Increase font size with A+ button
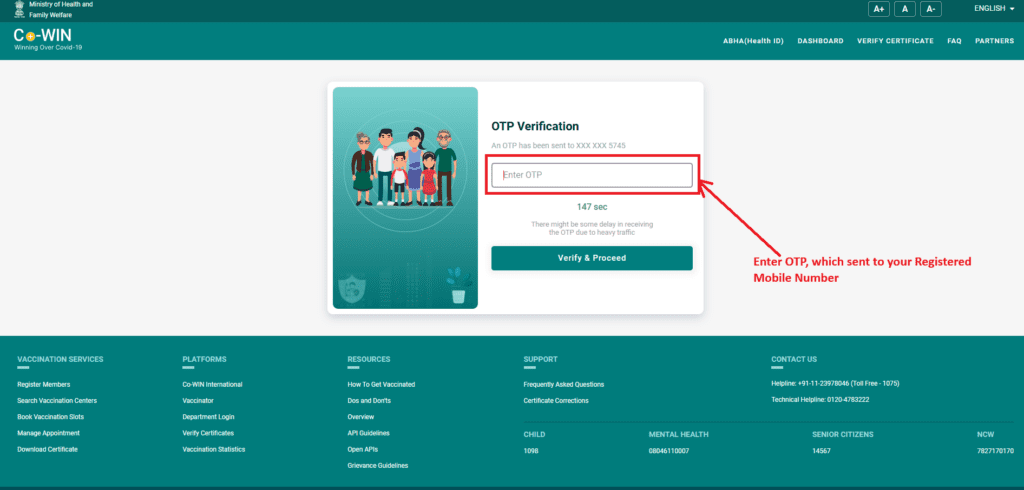 tap(878, 9)
